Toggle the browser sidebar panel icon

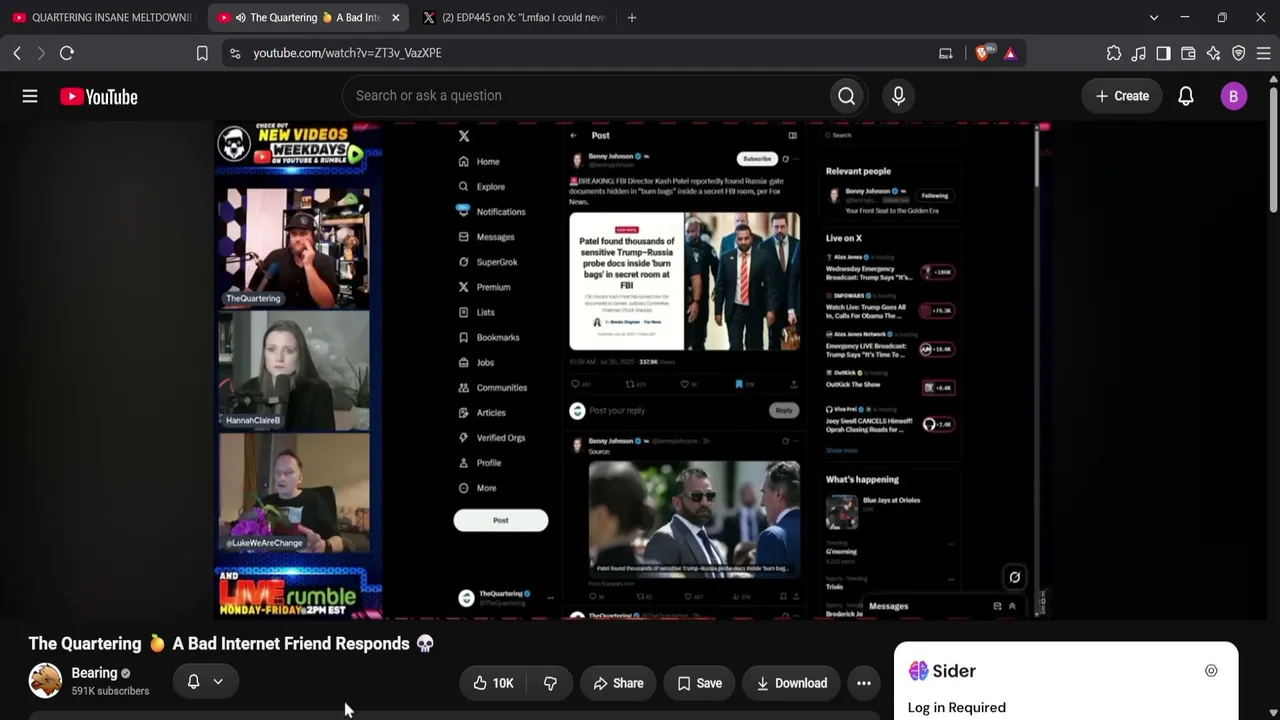[1163, 53]
